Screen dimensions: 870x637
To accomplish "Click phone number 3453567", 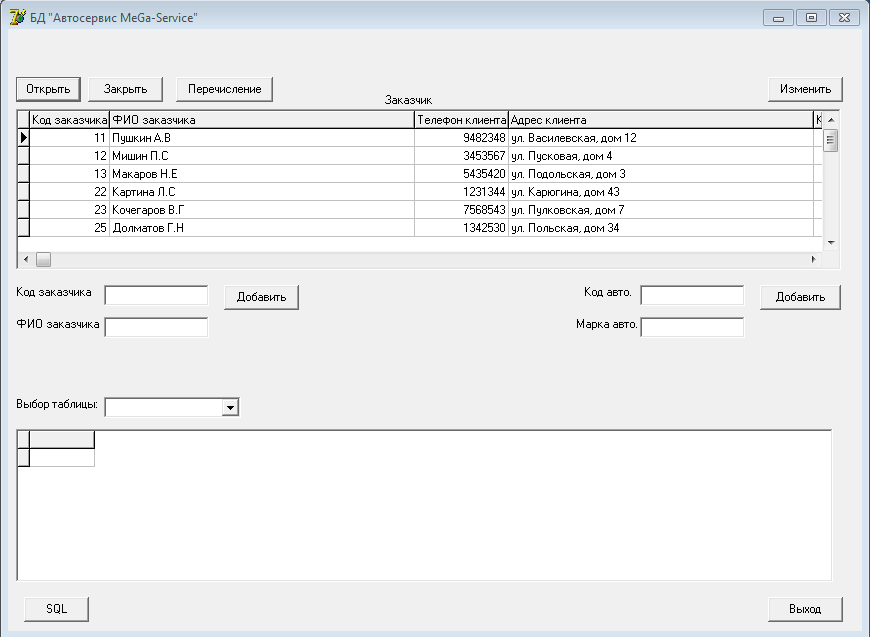I will click(461, 156).
